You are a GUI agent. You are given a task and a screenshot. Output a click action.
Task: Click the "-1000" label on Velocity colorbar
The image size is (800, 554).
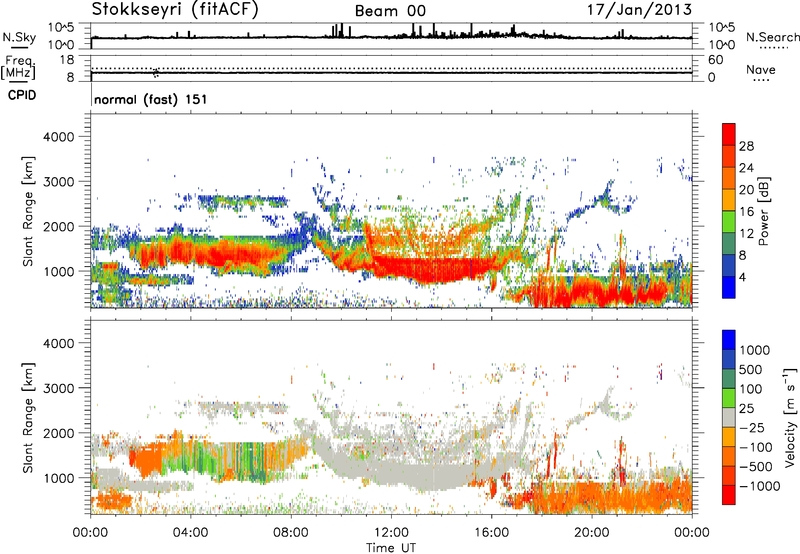(759, 486)
